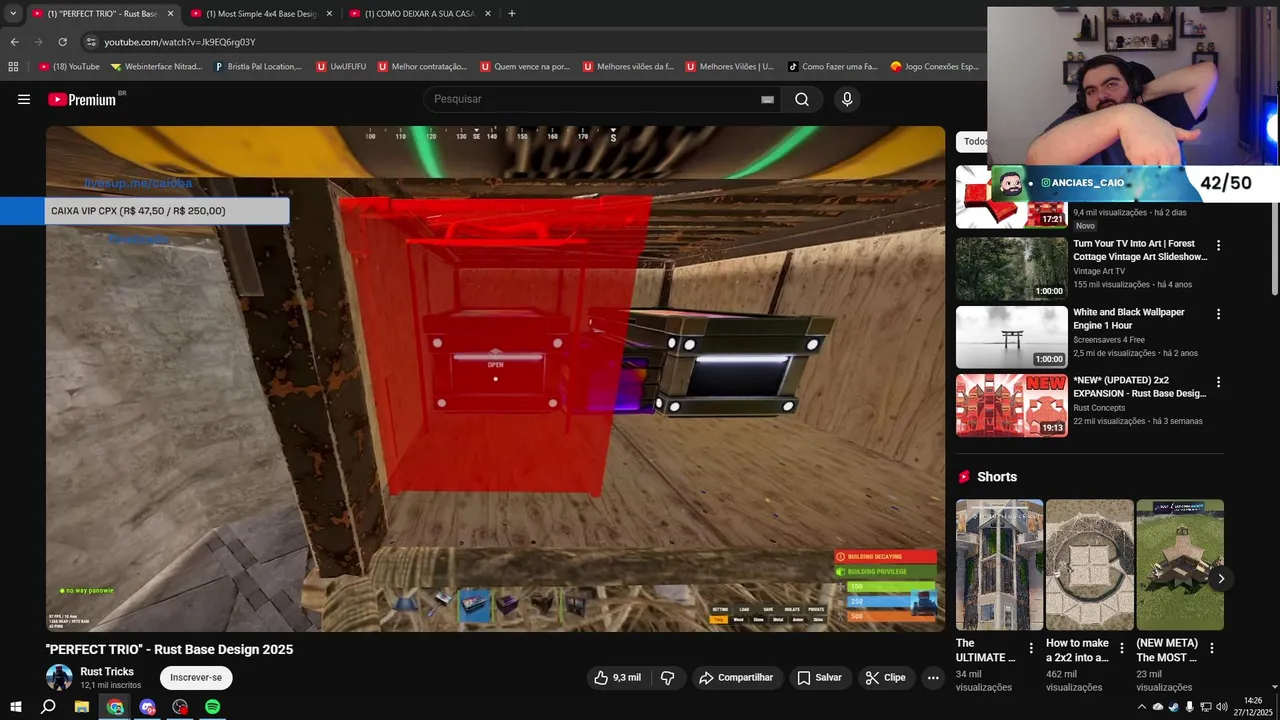Screen dimensions: 1280x720
Task: Show next Shorts with the right chevron
Action: (1221, 578)
